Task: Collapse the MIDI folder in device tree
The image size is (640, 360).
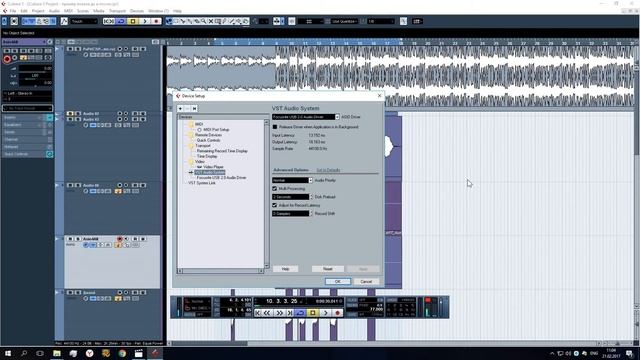Action: point(191,124)
